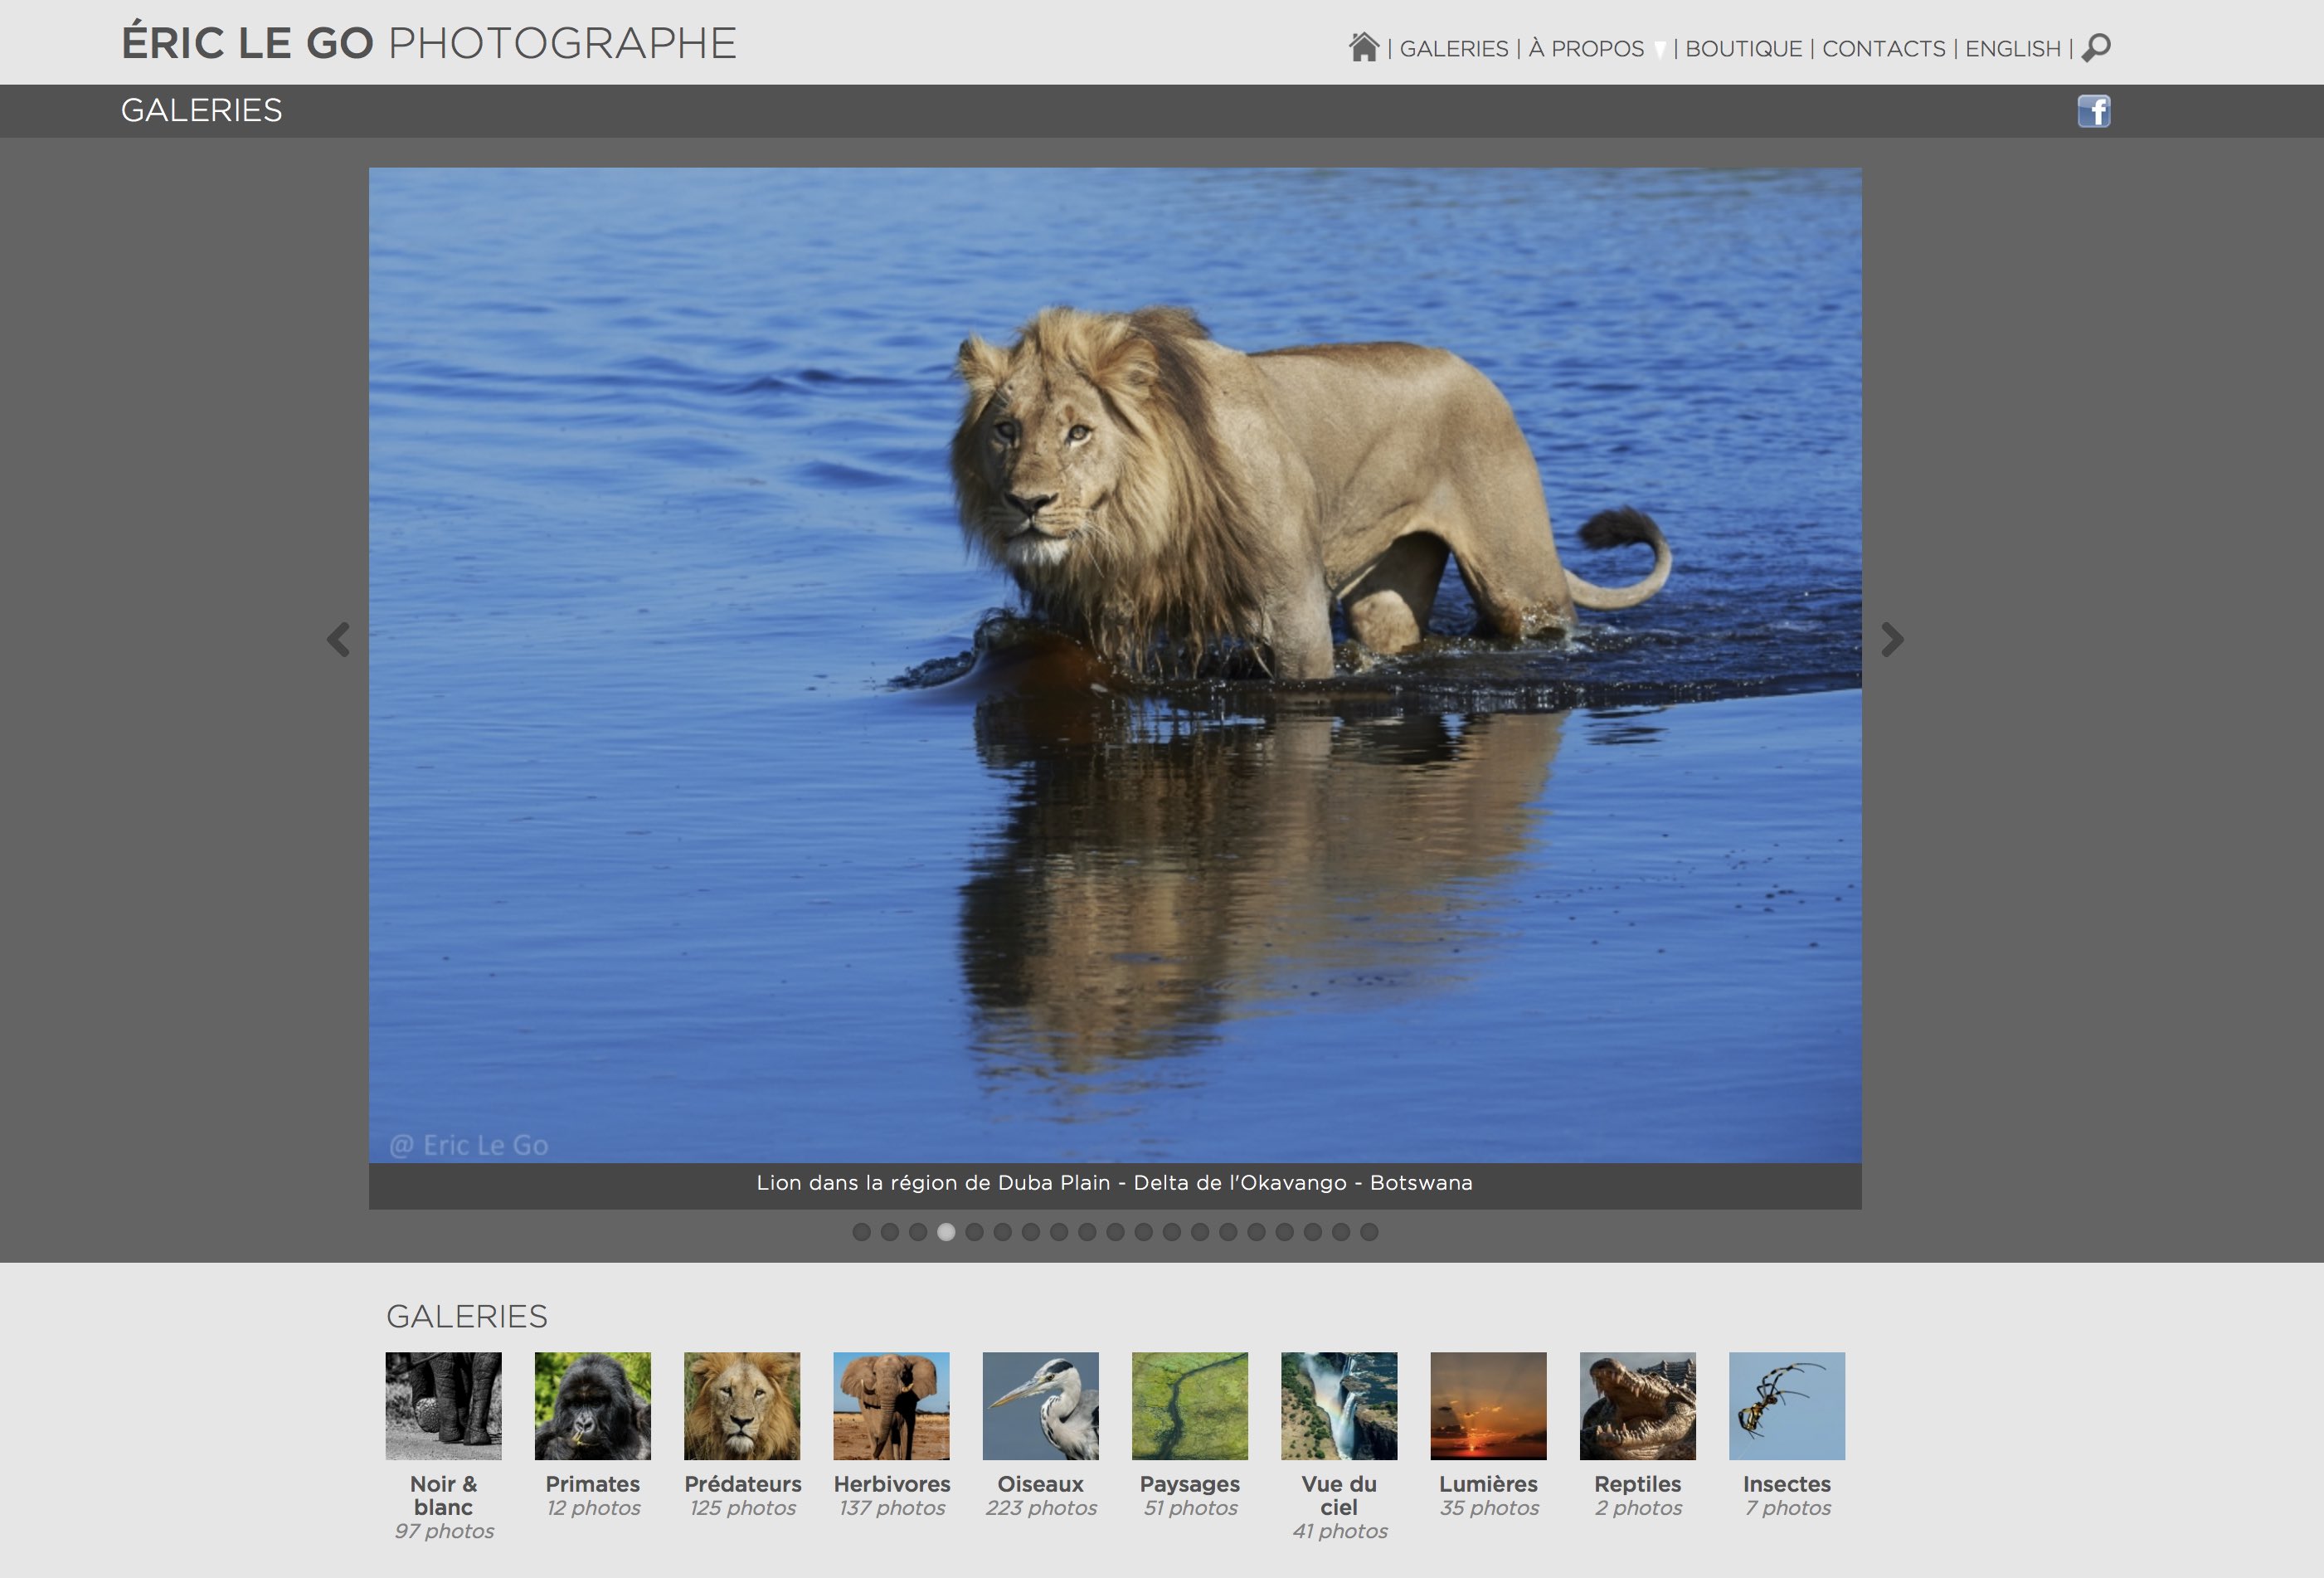Select the first slideshow dot
Screen dimensions: 2324x1578
[861, 1232]
